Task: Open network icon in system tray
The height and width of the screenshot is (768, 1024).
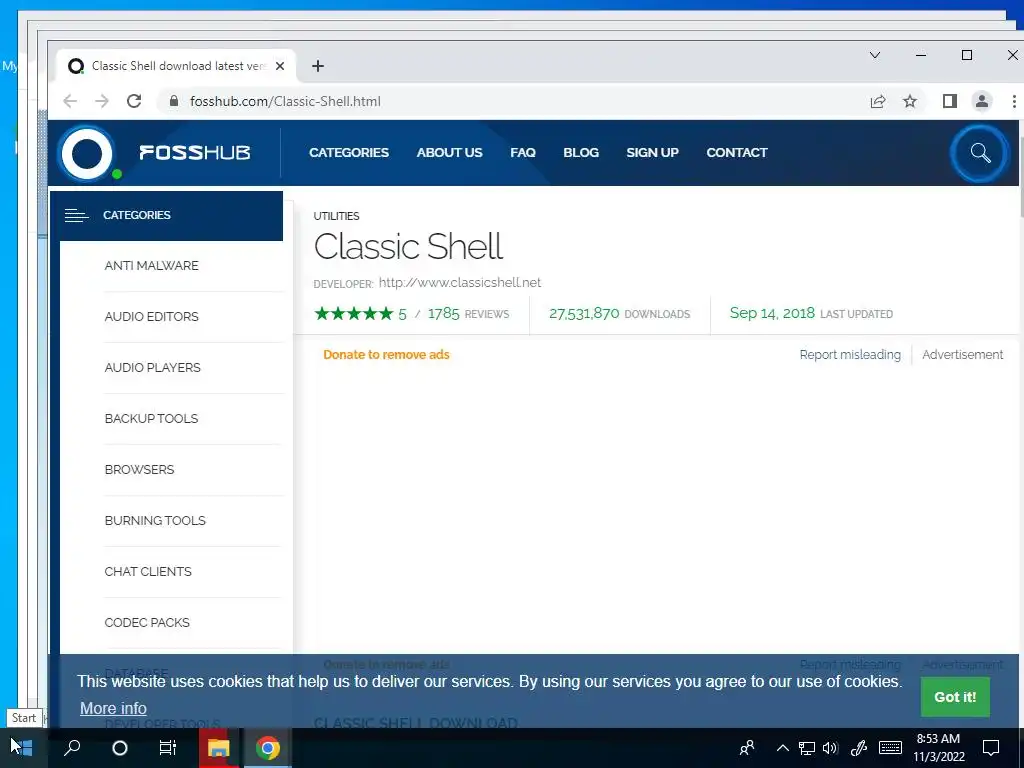Action: pyautogui.click(x=807, y=748)
